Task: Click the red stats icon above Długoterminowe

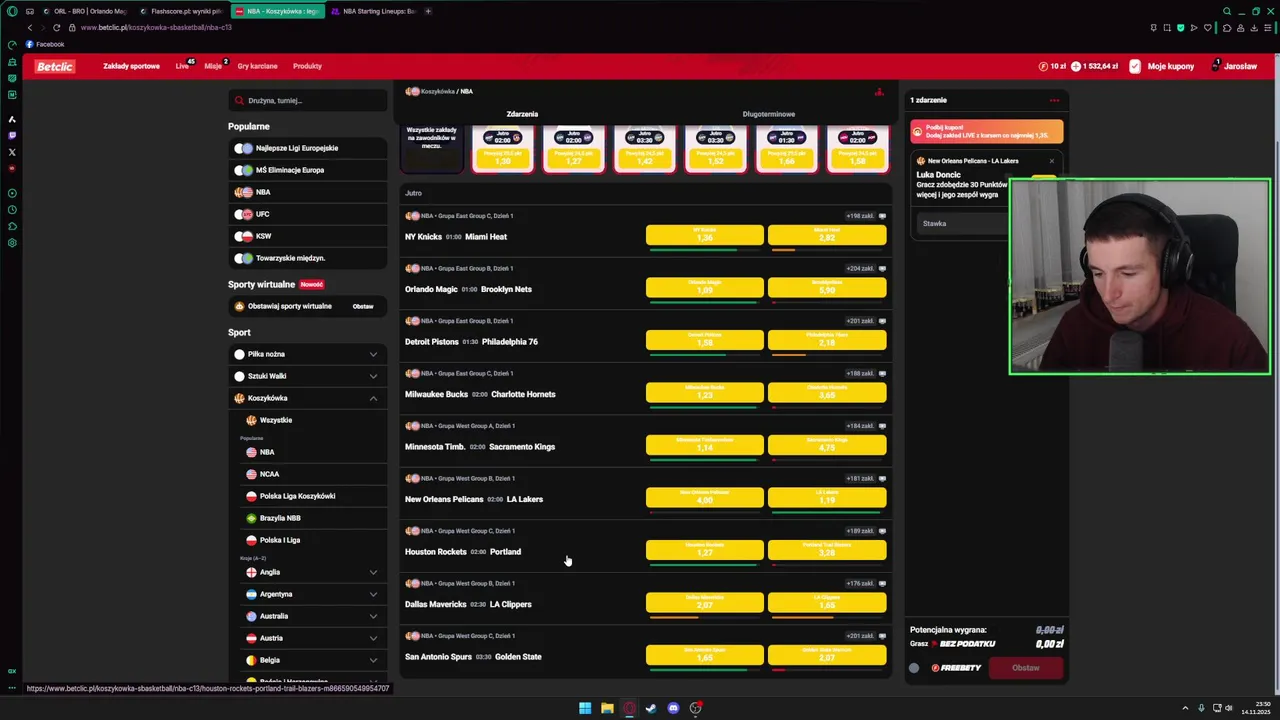Action: click(x=879, y=92)
